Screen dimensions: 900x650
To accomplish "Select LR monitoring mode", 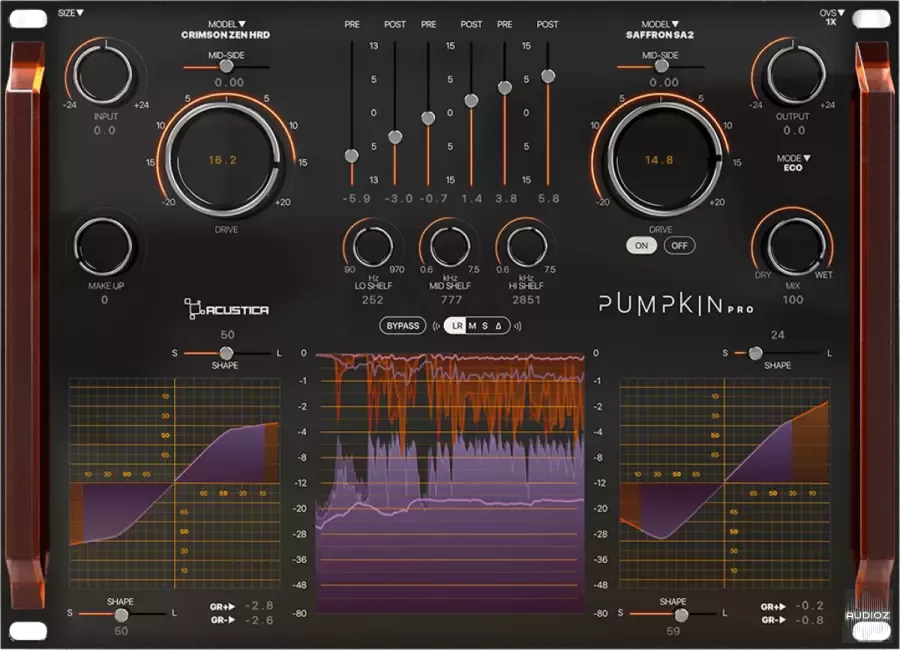I will click(457, 326).
